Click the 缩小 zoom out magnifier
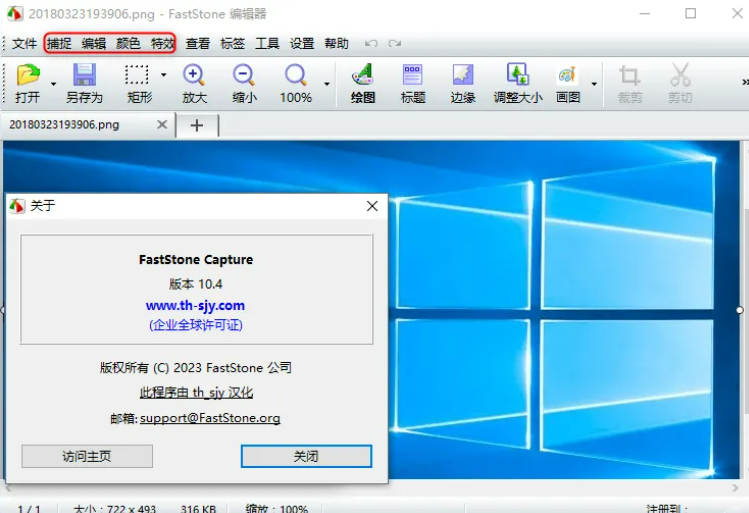Image resolution: width=749 pixels, height=513 pixels. tap(244, 75)
